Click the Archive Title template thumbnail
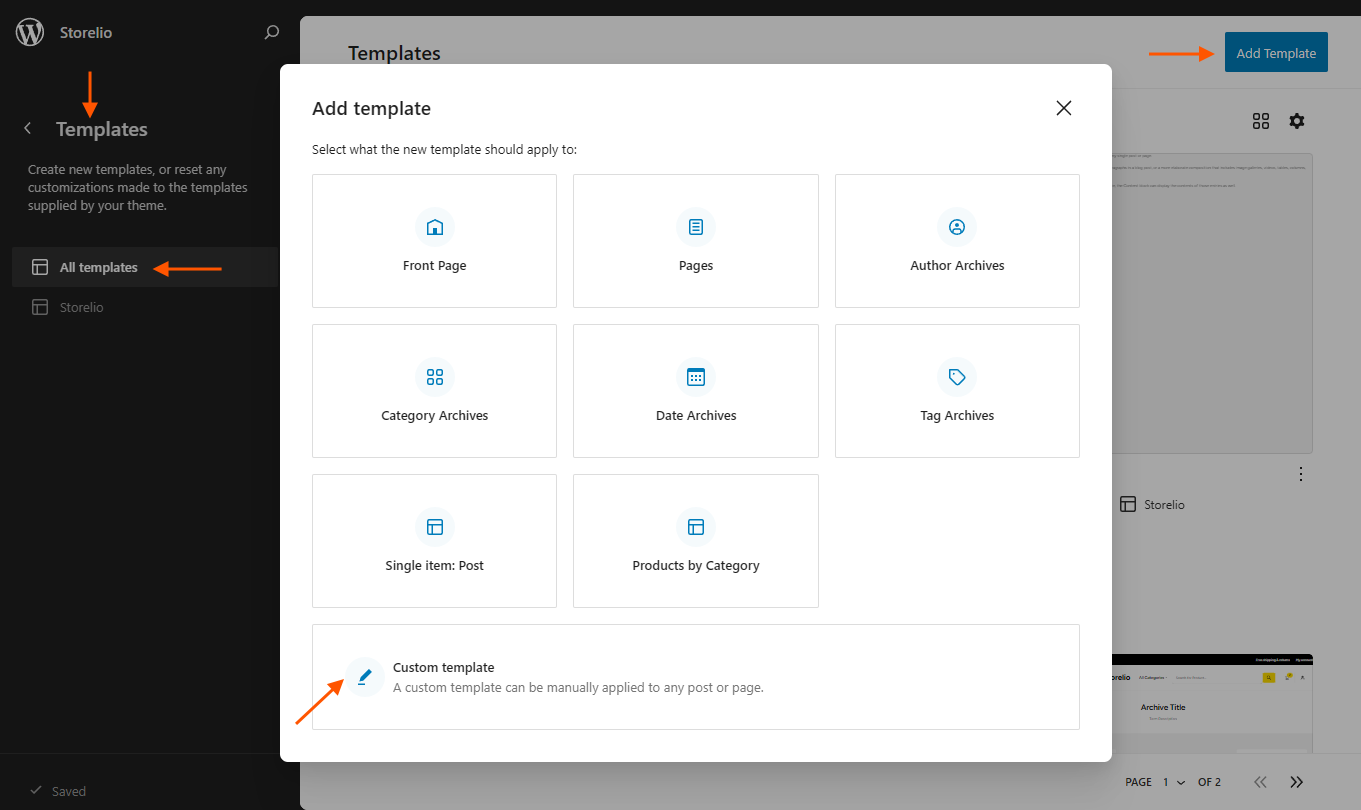The image size is (1361, 810). (1211, 704)
